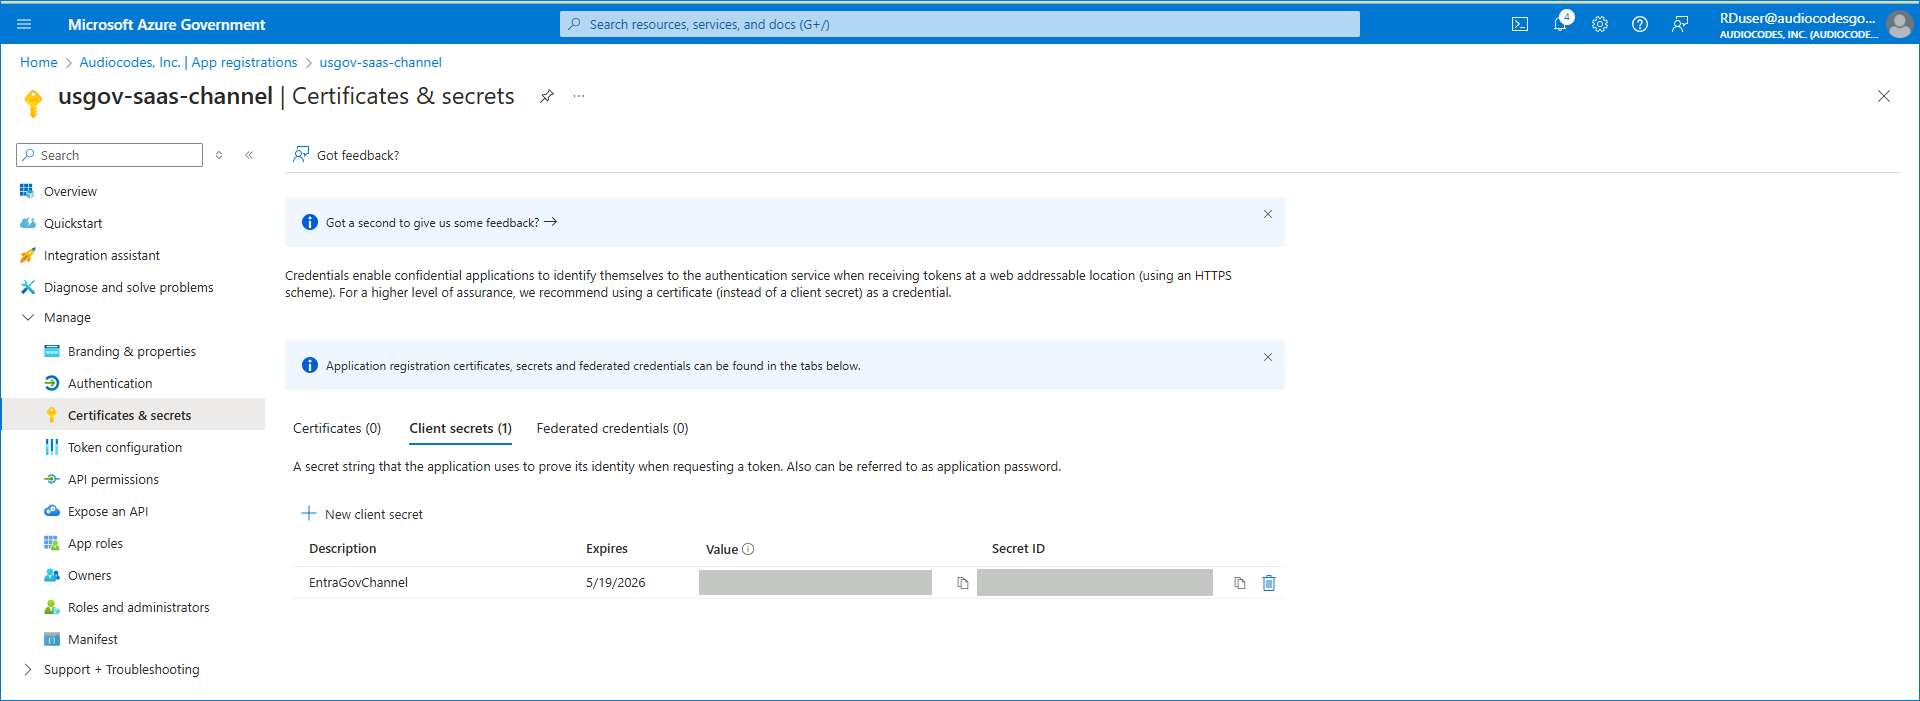
Task: Click the sidebar expand/collapse arrows icon
Action: (219, 155)
